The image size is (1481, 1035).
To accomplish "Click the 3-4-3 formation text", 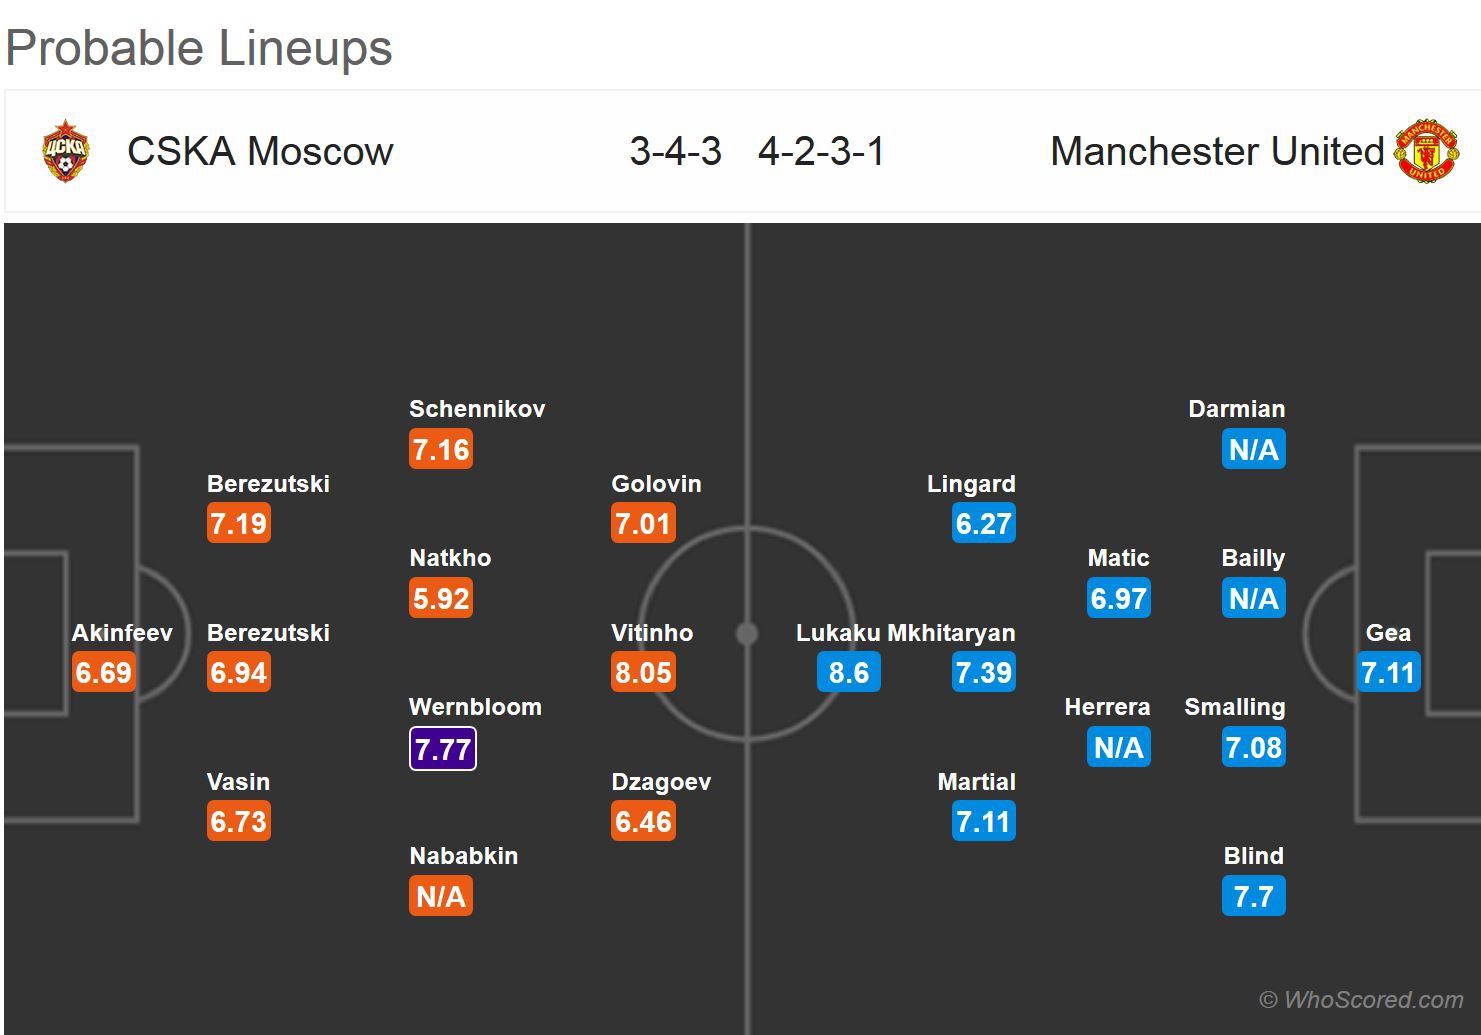I will pyautogui.click(x=675, y=151).
